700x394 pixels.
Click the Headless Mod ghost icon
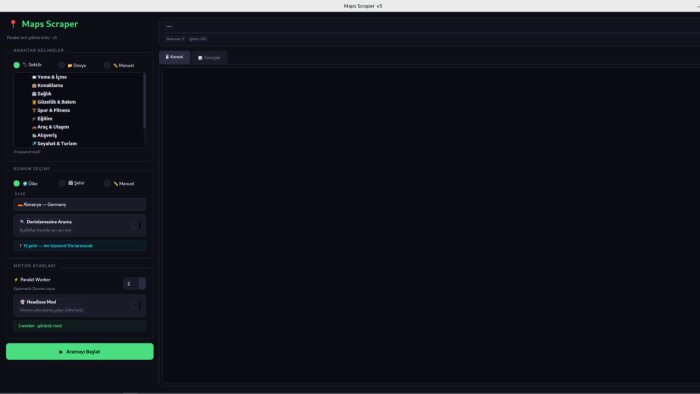point(22,302)
